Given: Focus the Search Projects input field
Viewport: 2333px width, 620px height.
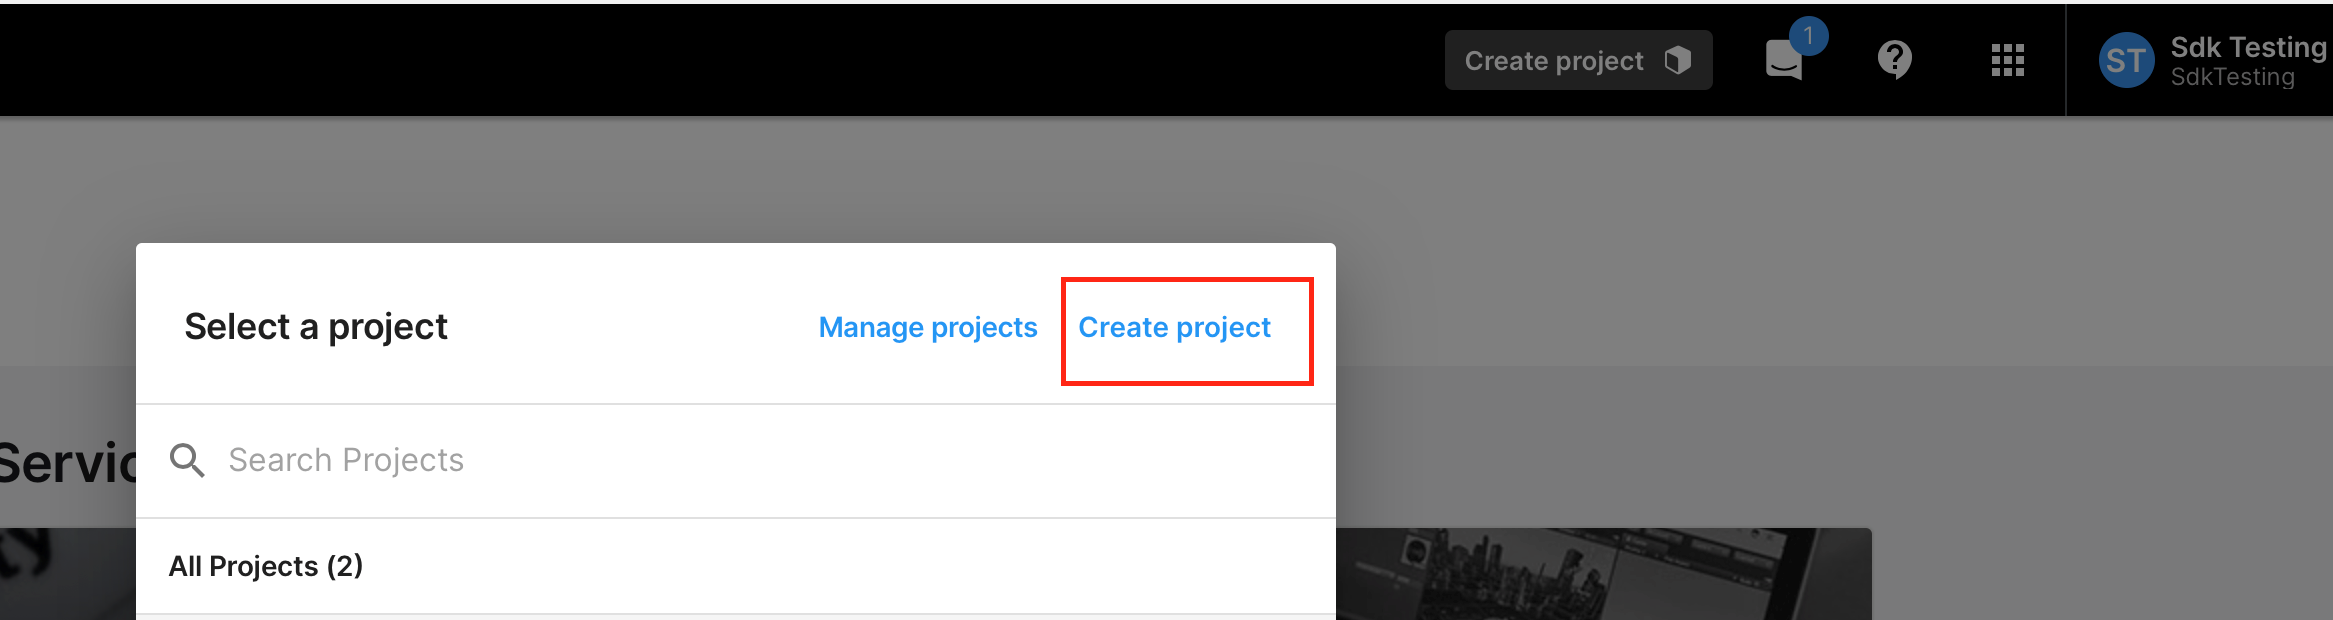Looking at the screenshot, I should pos(700,460).
